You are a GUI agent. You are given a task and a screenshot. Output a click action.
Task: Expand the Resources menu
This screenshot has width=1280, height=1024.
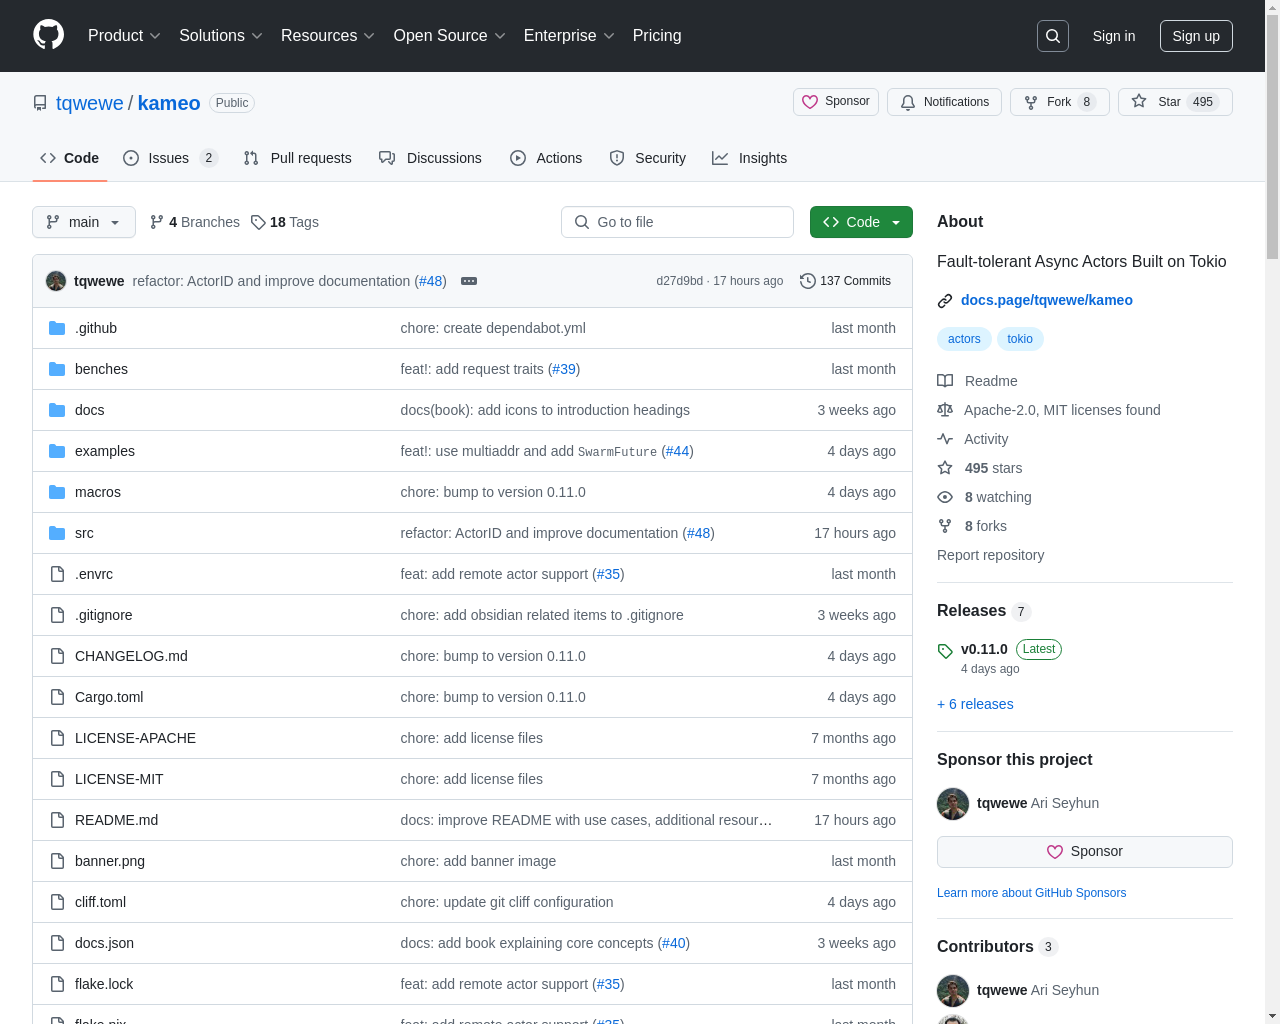[x=328, y=36]
